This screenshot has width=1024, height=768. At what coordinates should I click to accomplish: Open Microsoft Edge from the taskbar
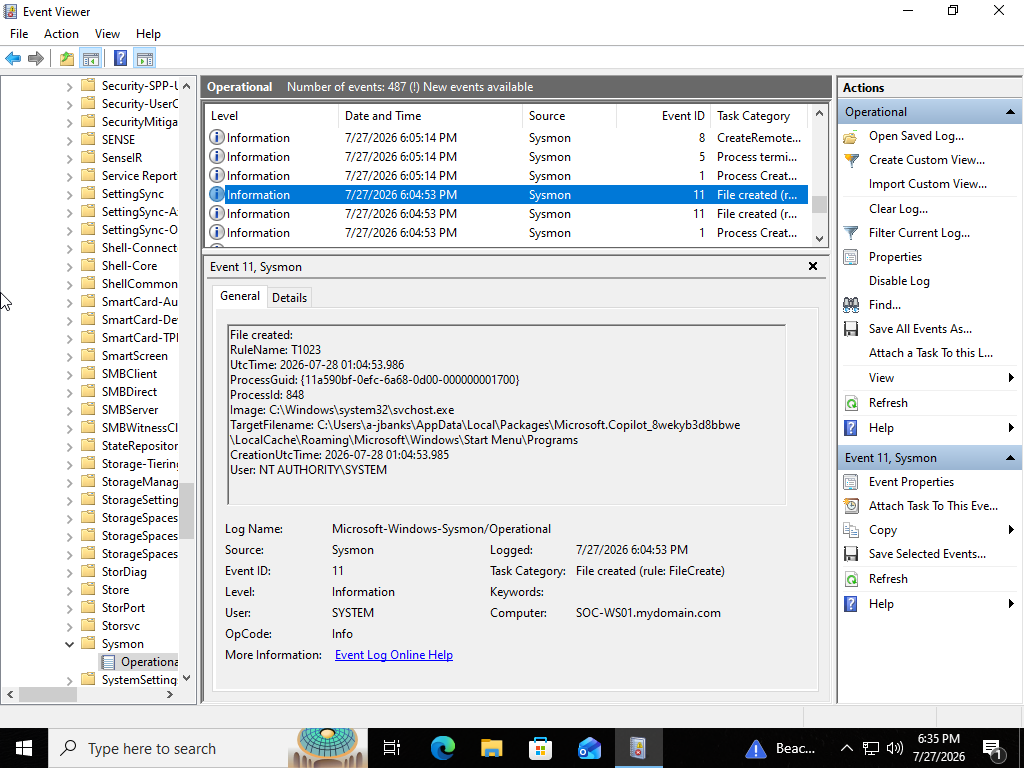[443, 748]
